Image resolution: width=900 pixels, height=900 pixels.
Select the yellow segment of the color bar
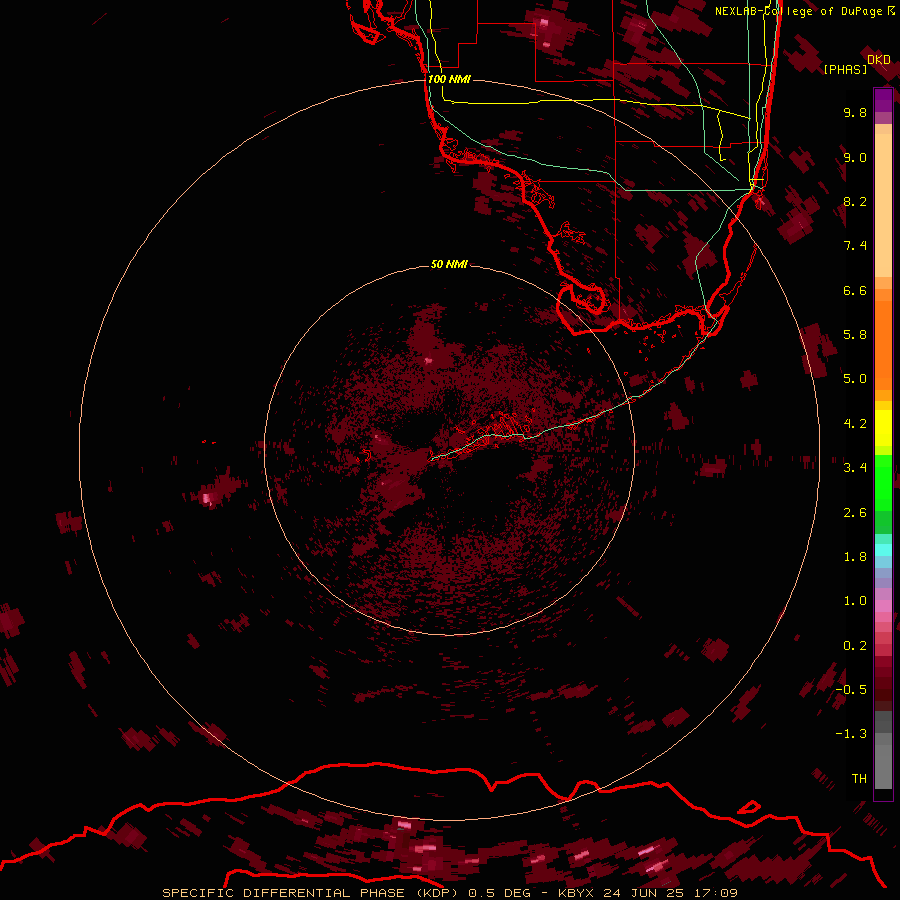(883, 428)
